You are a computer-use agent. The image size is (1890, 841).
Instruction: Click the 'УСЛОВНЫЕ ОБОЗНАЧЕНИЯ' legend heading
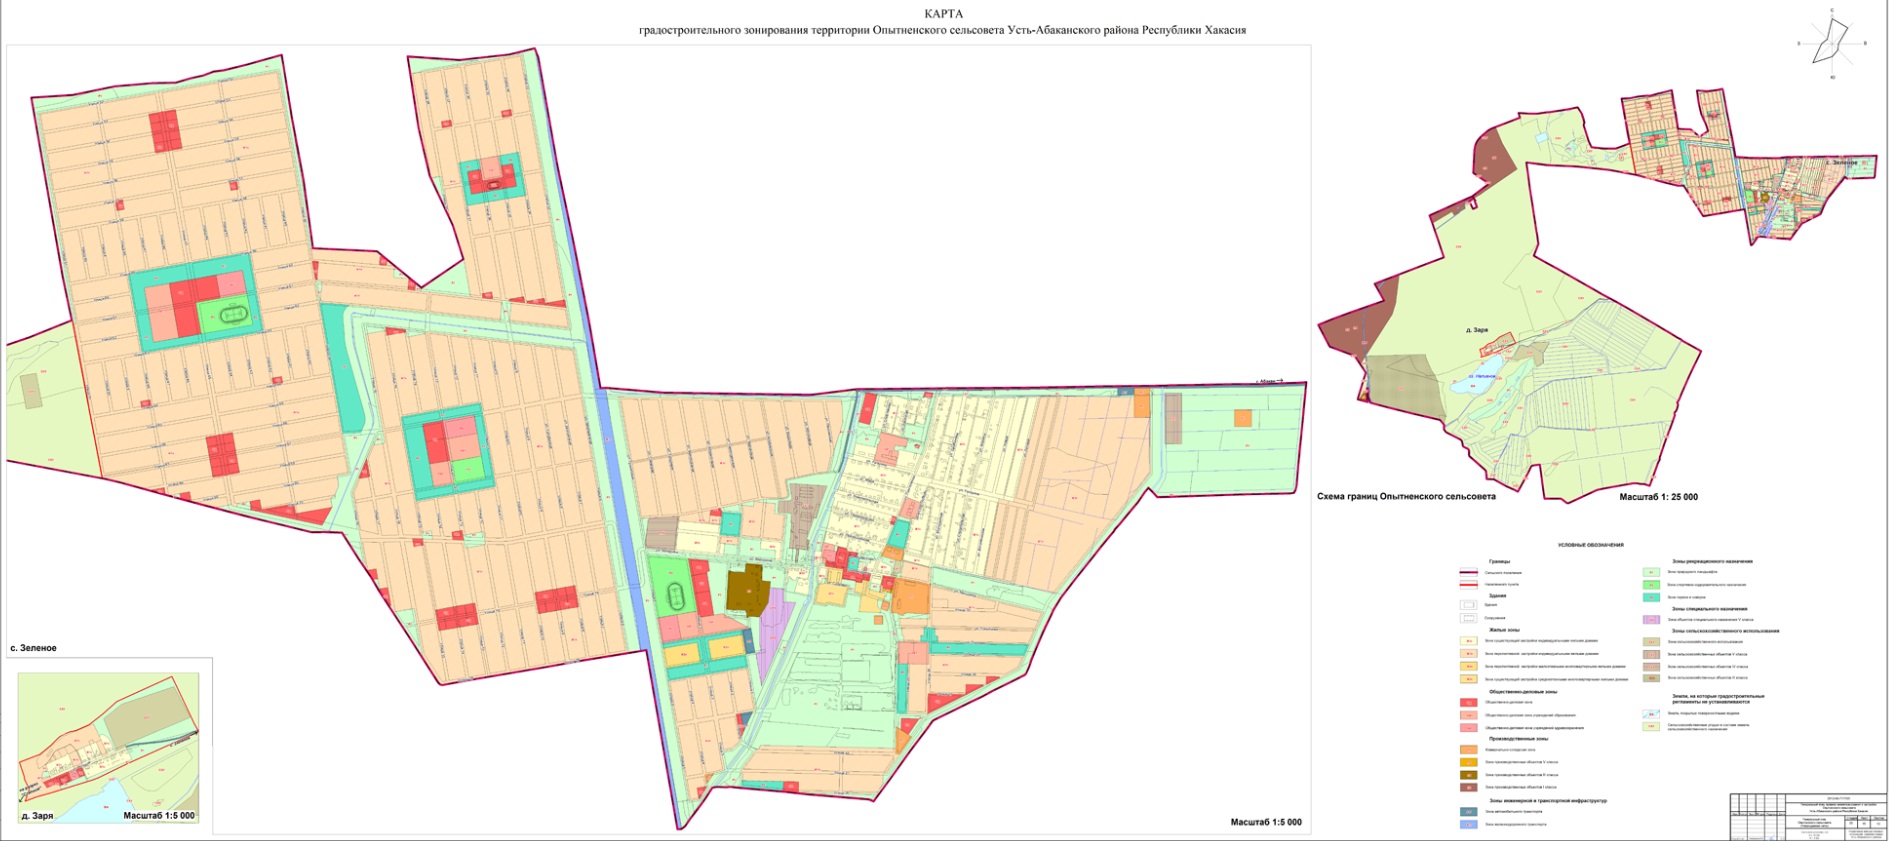click(x=1590, y=545)
